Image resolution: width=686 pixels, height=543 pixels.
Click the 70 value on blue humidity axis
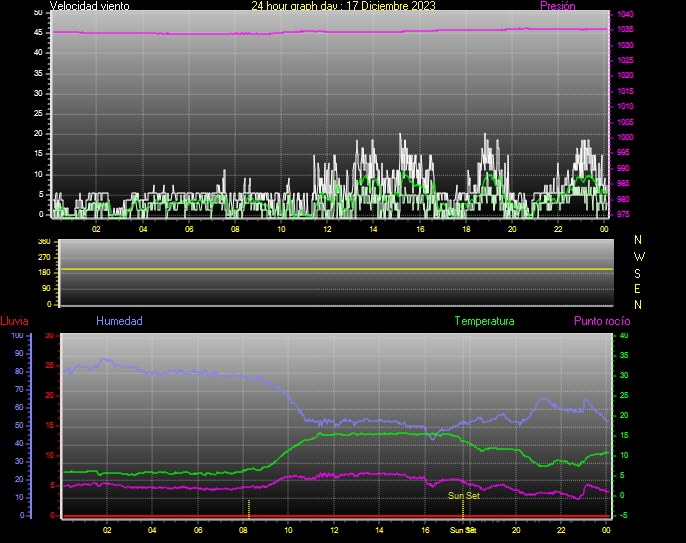[x=19, y=389]
